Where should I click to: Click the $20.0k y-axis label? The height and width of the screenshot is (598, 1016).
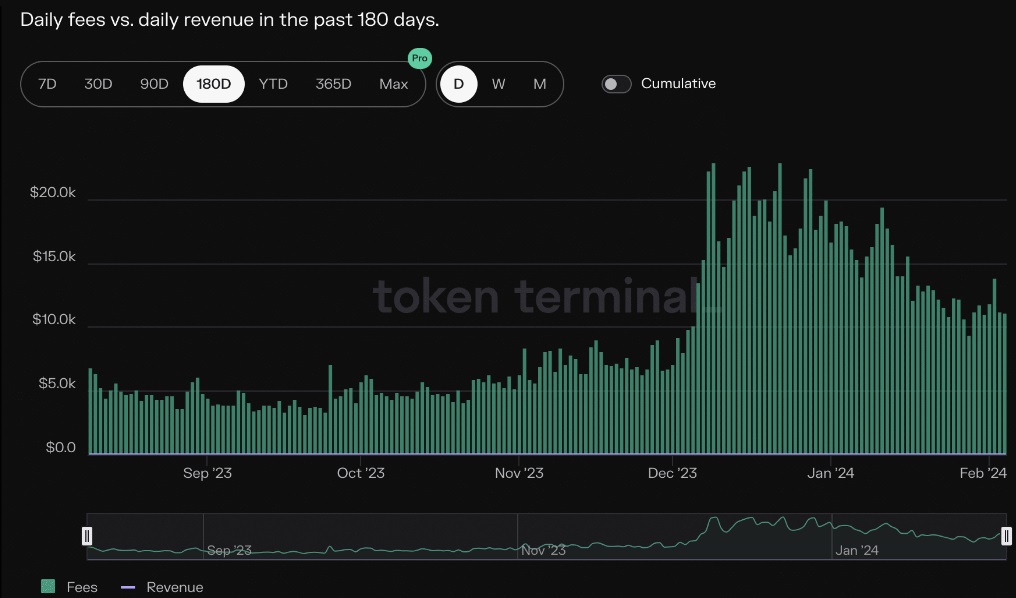[x=52, y=192]
